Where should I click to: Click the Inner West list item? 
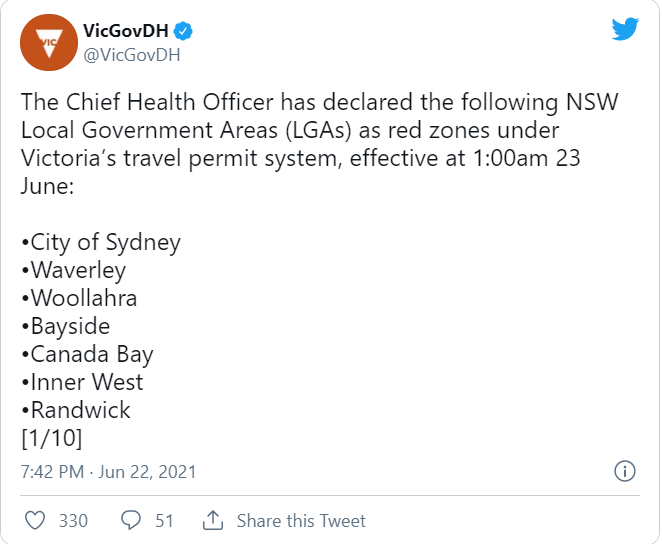pyautogui.click(x=82, y=382)
